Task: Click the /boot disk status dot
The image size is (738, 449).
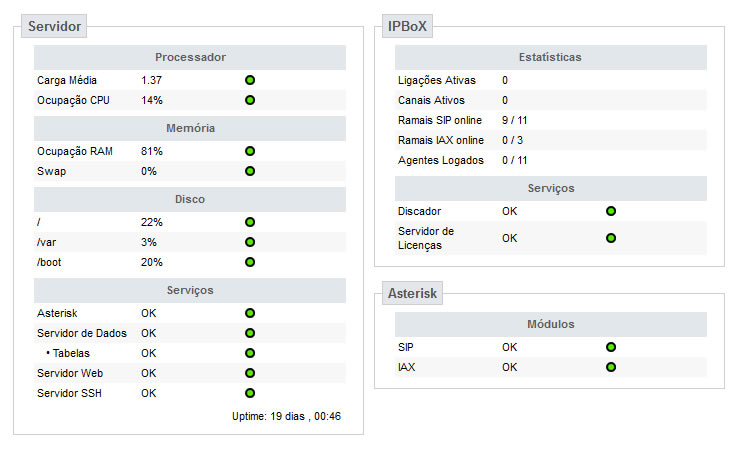Action: pyautogui.click(x=250, y=262)
